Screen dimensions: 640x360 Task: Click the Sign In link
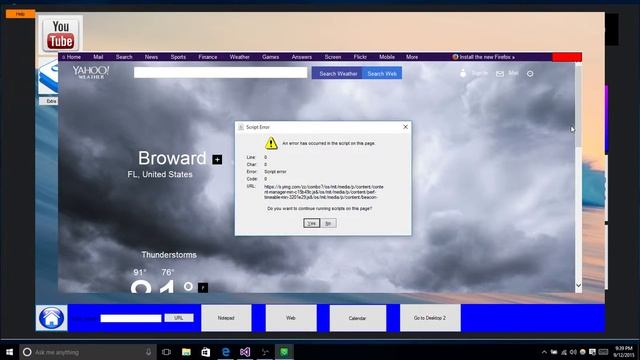480,73
